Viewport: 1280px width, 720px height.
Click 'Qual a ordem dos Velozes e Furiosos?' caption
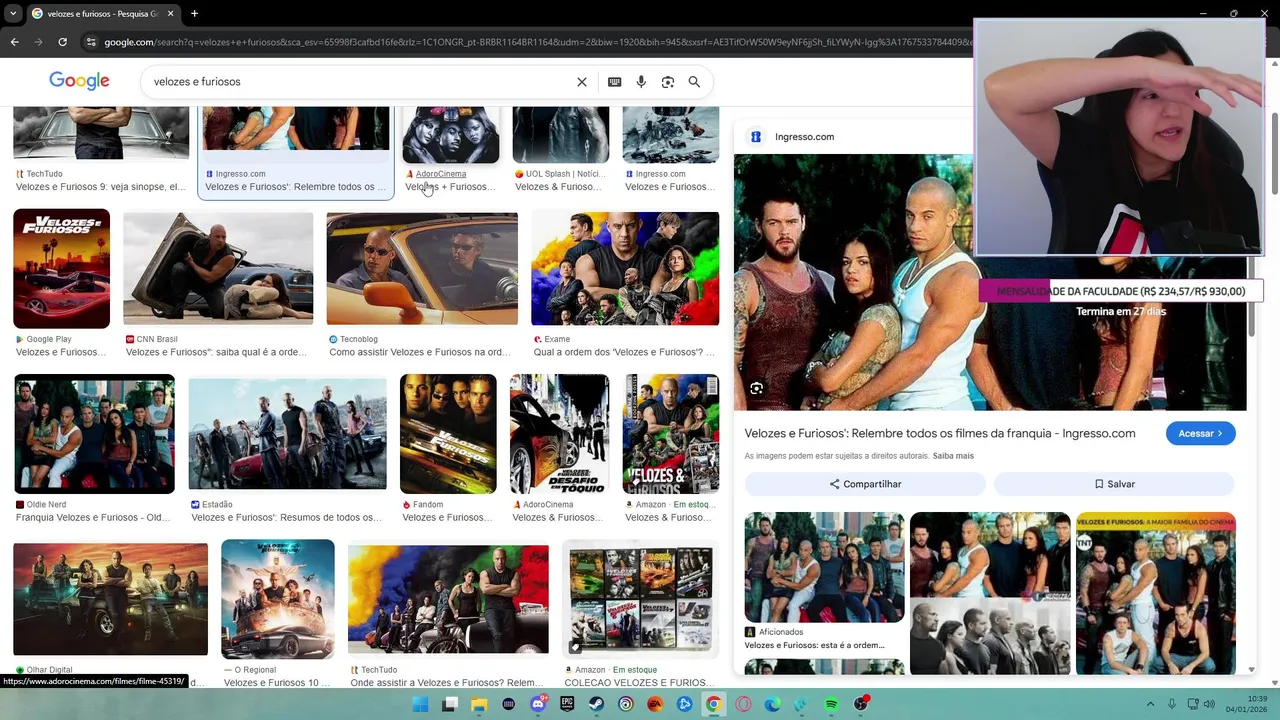[624, 352]
